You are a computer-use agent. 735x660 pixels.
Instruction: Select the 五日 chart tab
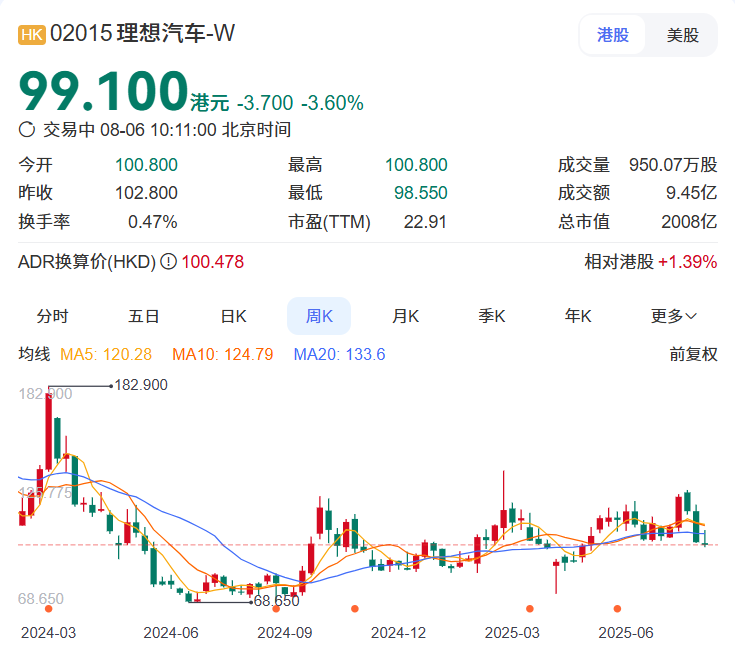(x=143, y=316)
